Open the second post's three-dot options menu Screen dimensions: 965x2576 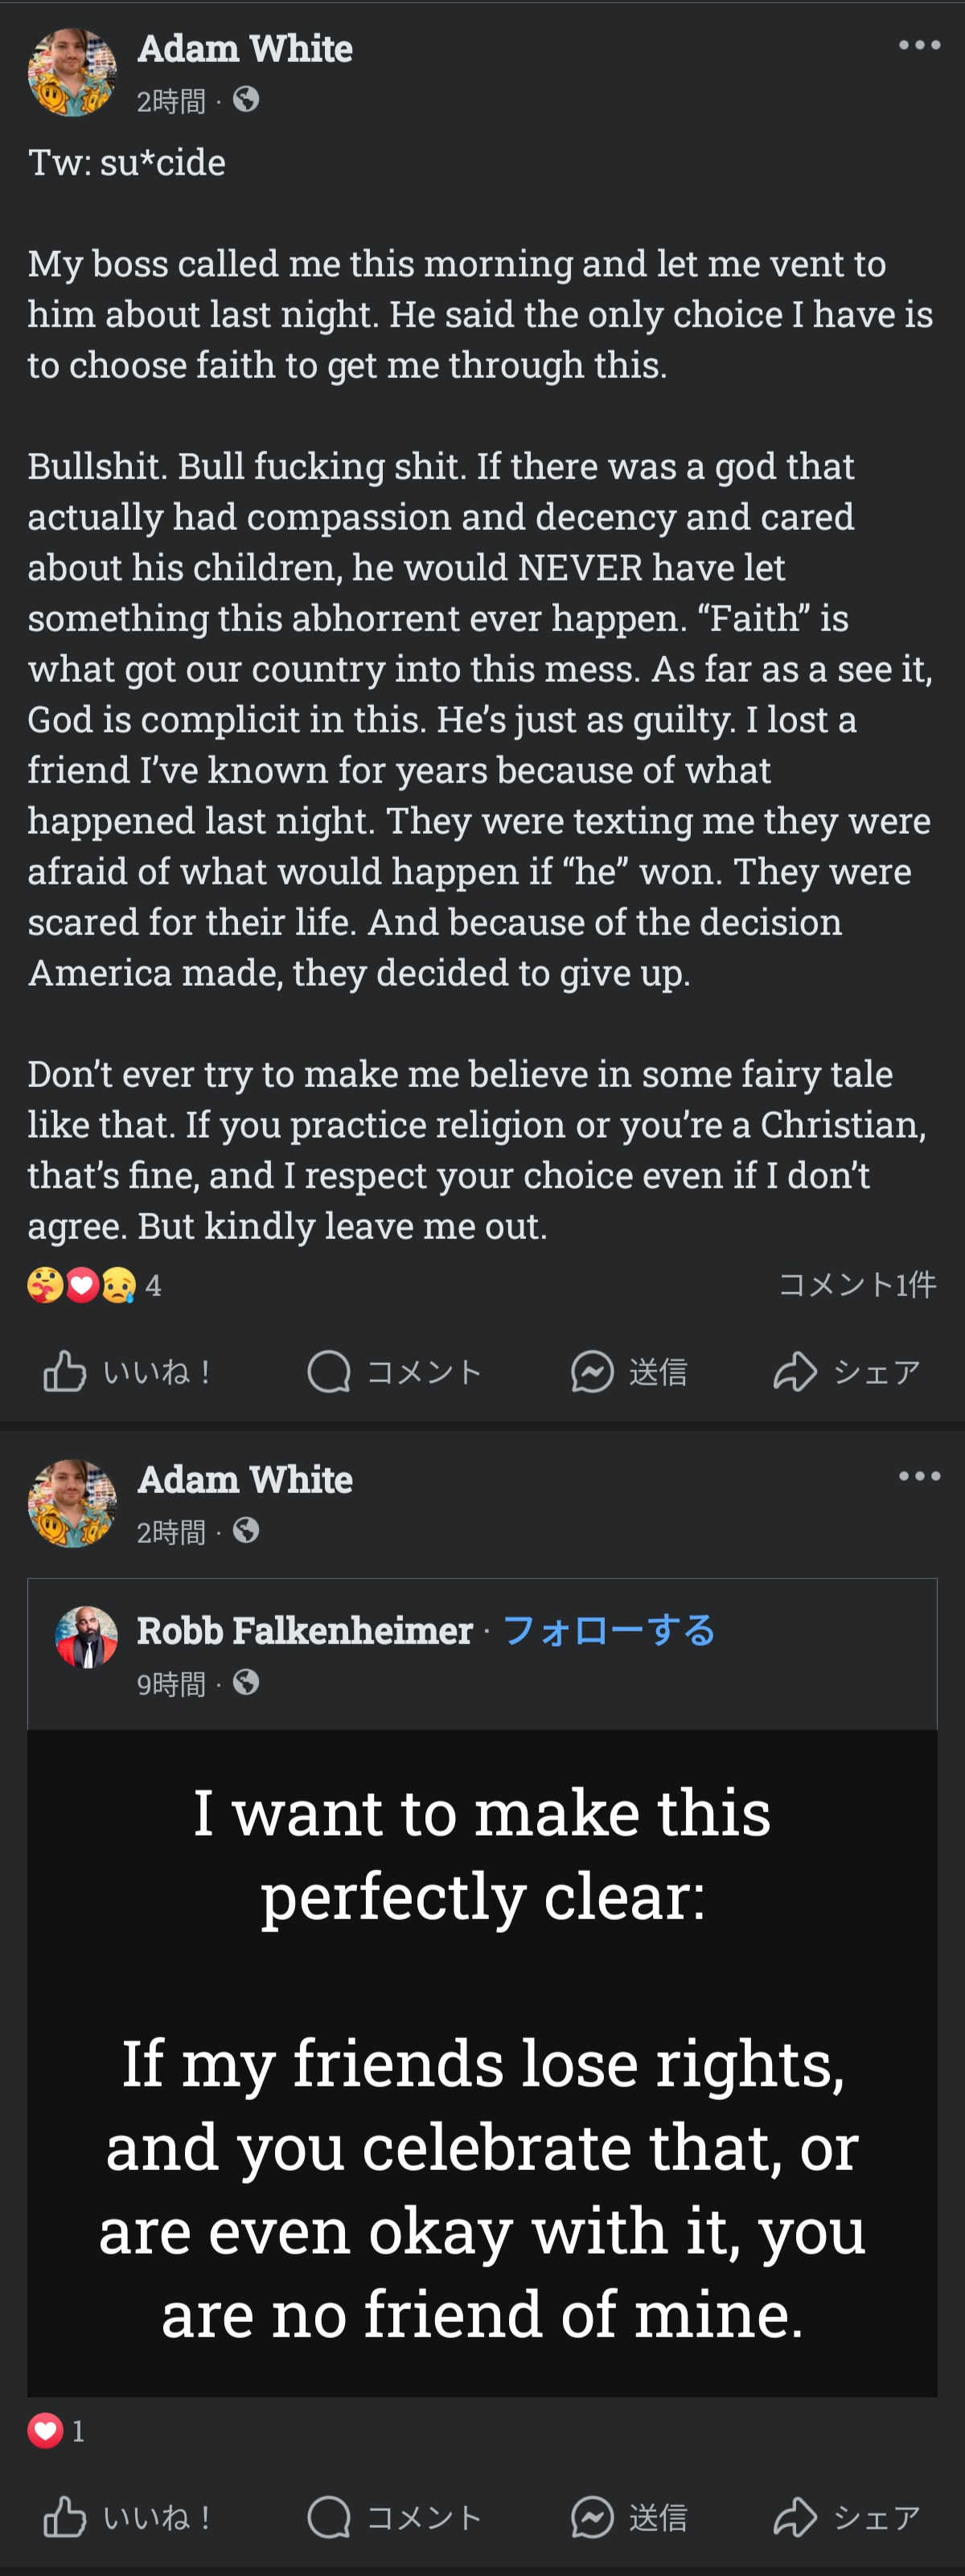pyautogui.click(x=919, y=1476)
